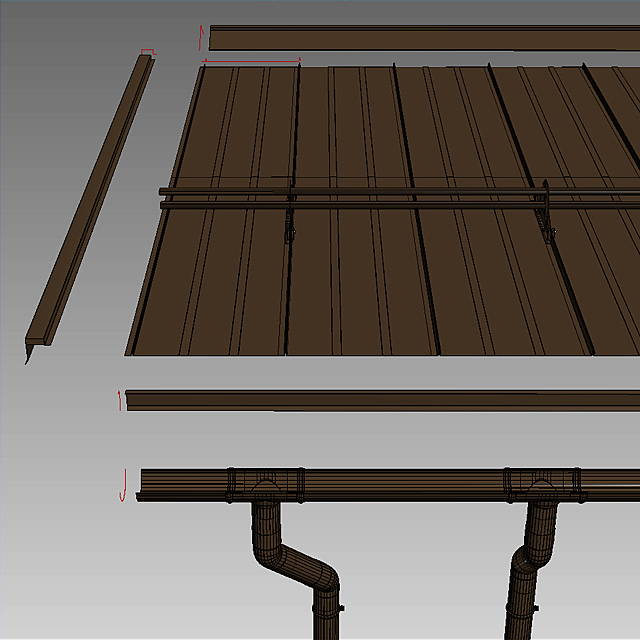Select the fascia strip below the roof panels
640x640 pixels.
point(380,400)
